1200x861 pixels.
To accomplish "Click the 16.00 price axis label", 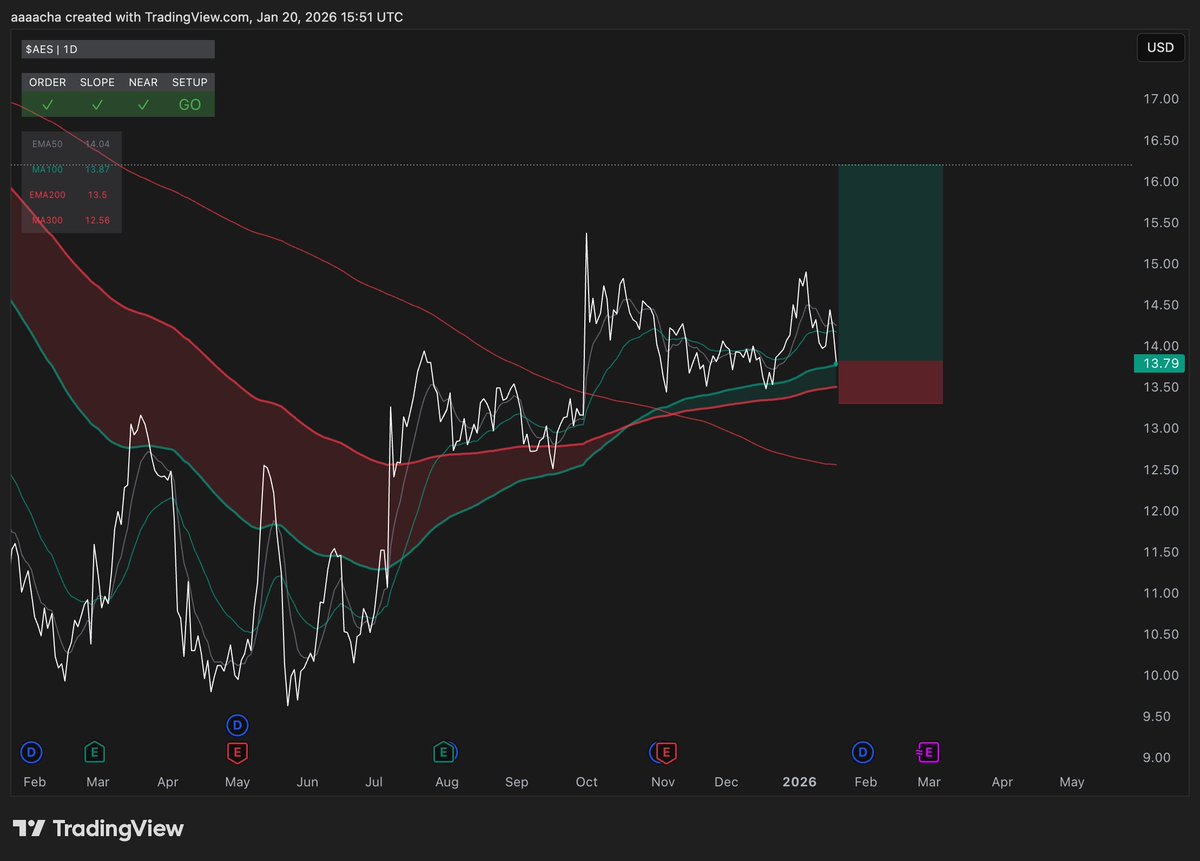I will 1161,181.
